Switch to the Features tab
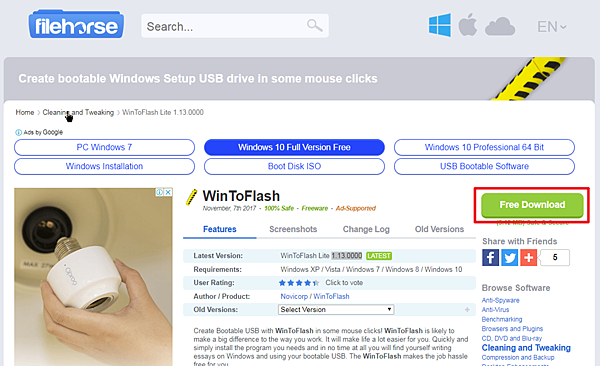Image resolution: width=600 pixels, height=366 pixels. [x=220, y=229]
